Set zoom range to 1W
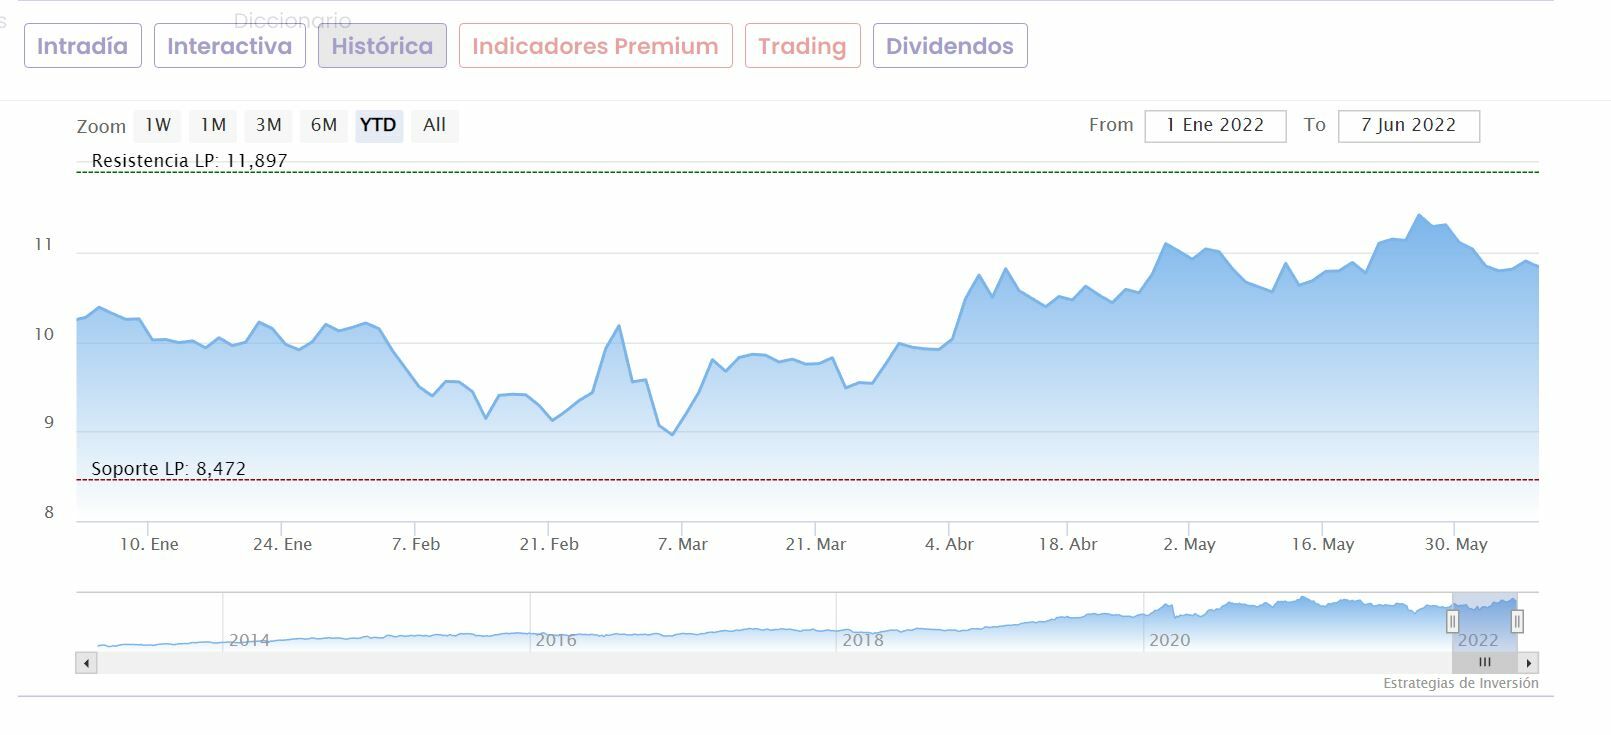Viewport: 1611px width, 735px height. [x=158, y=126]
